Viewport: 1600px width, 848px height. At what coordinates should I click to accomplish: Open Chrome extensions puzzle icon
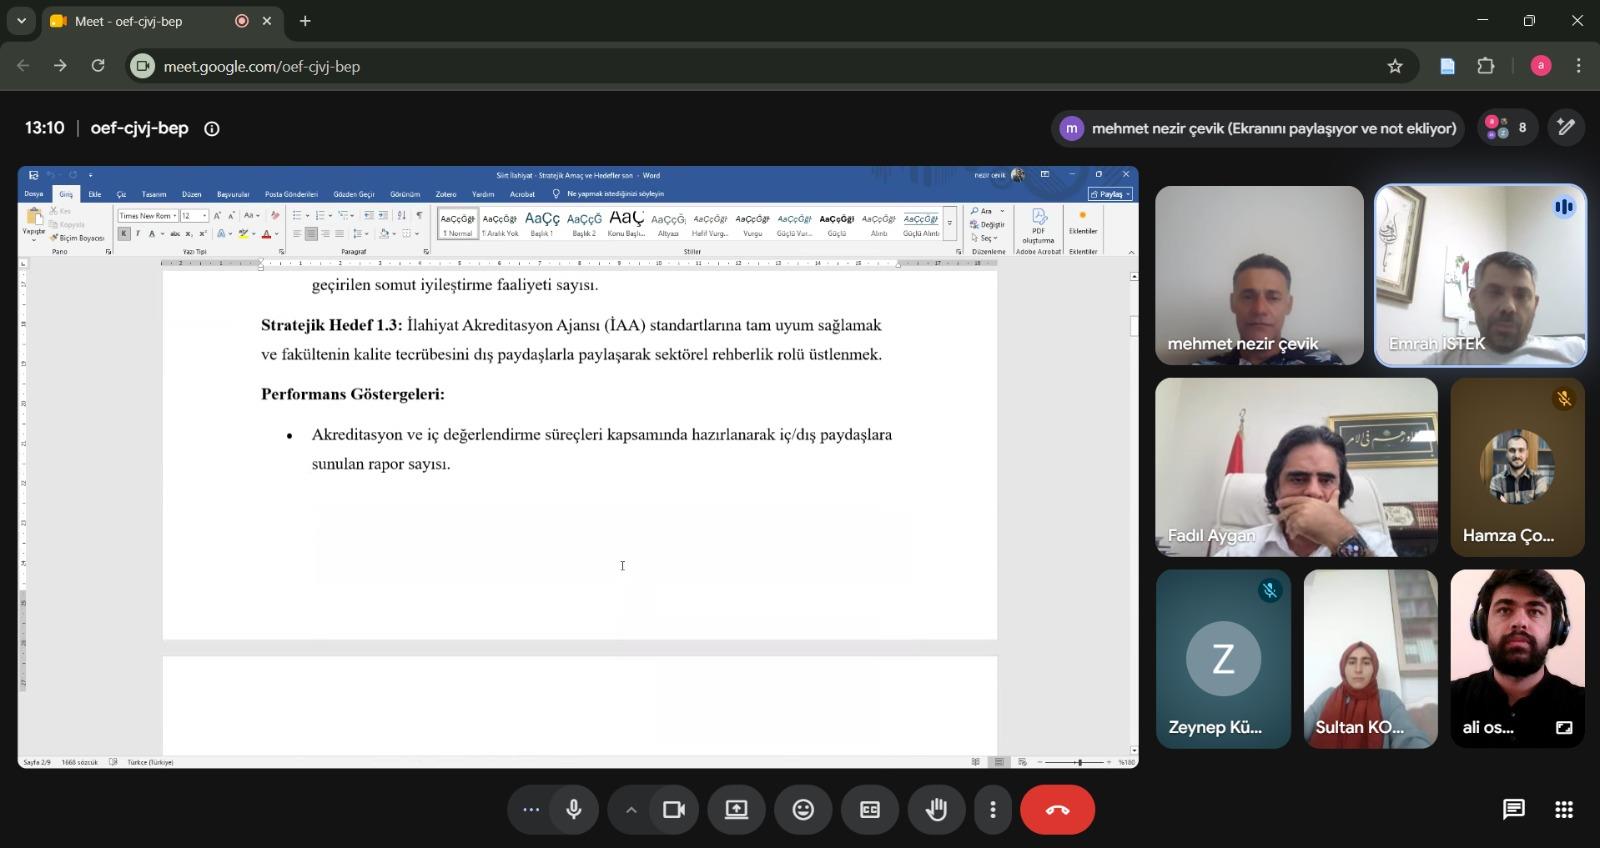1486,66
